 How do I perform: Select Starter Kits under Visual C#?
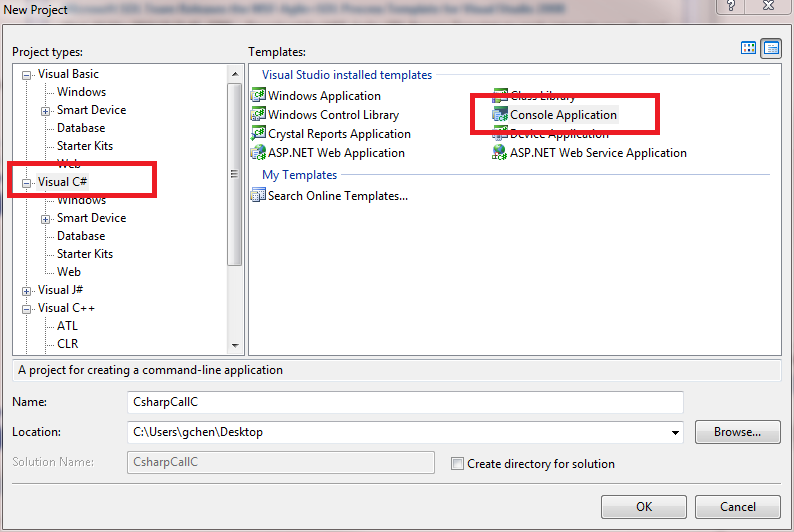click(85, 254)
